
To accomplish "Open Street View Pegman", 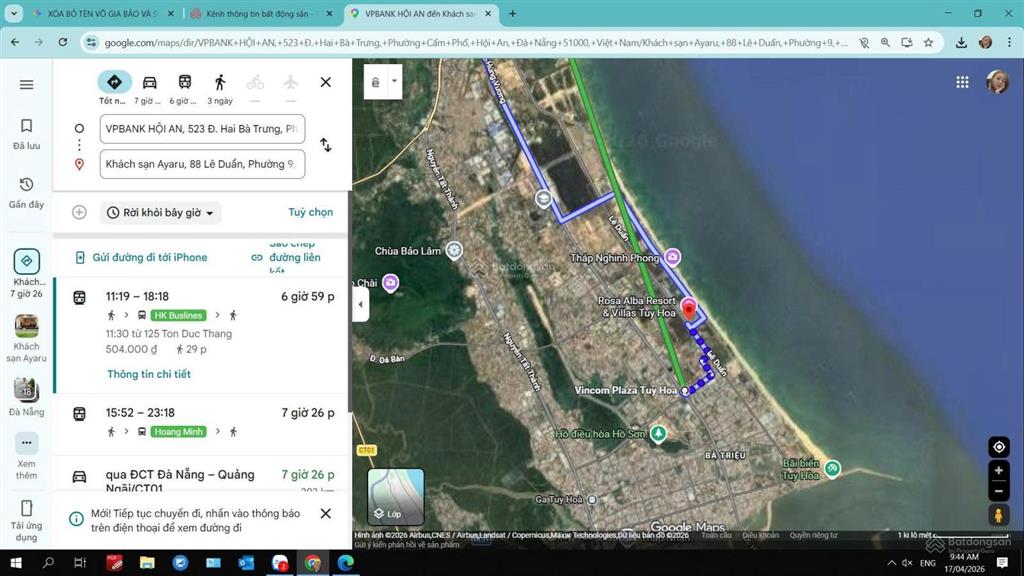I will tap(998, 515).
